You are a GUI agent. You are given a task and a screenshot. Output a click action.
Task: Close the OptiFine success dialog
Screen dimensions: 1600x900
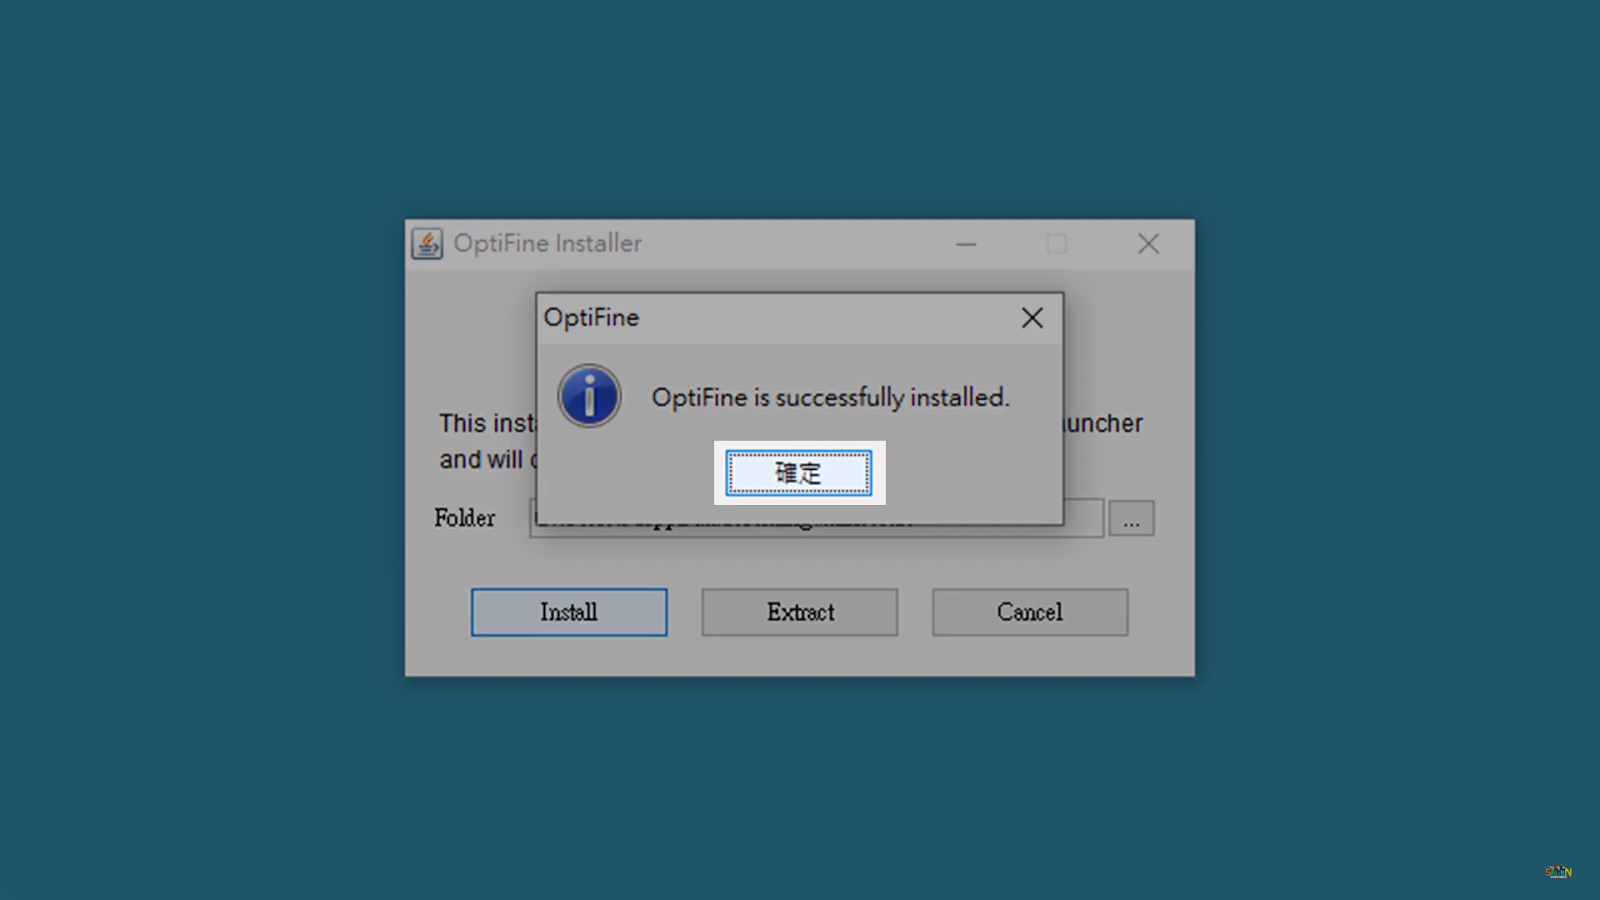[x=1032, y=318]
